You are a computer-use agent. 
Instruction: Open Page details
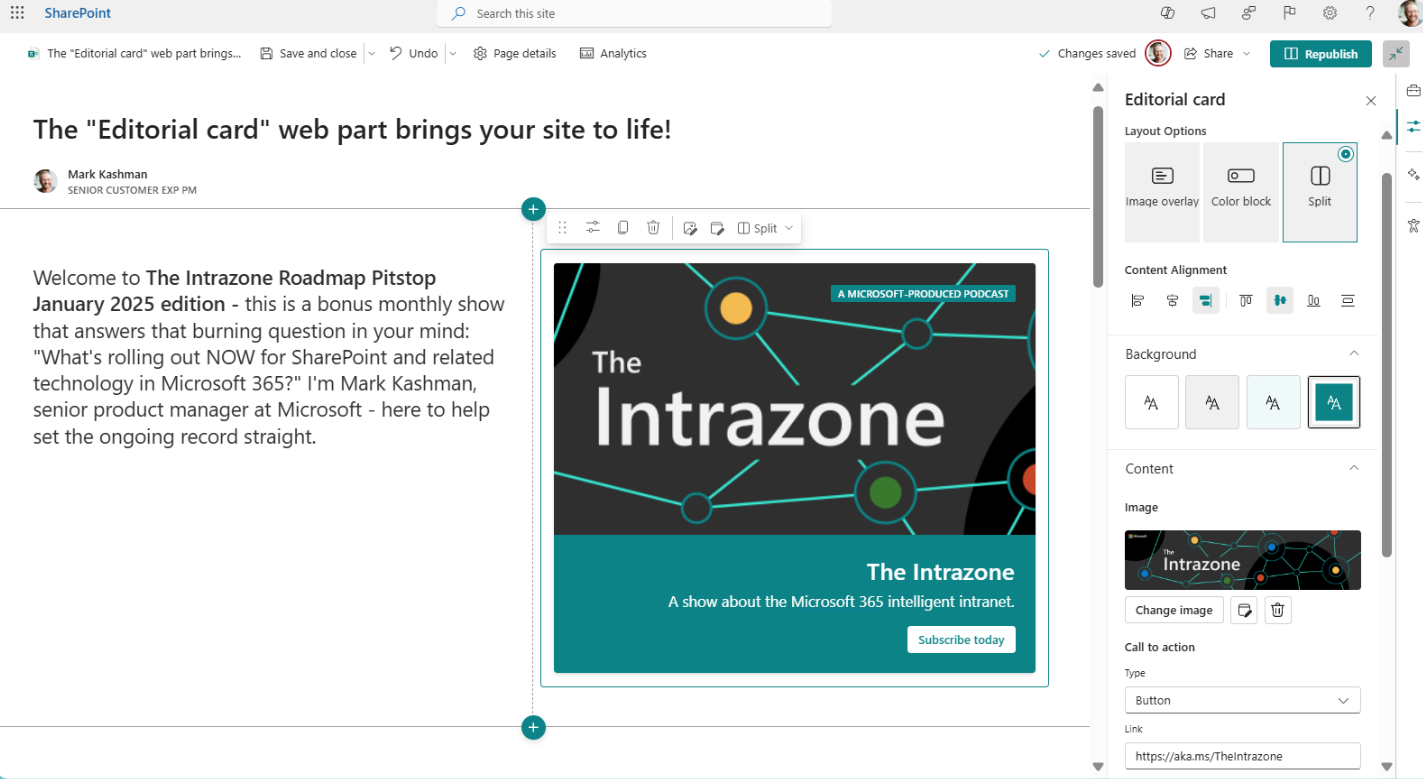(x=514, y=54)
